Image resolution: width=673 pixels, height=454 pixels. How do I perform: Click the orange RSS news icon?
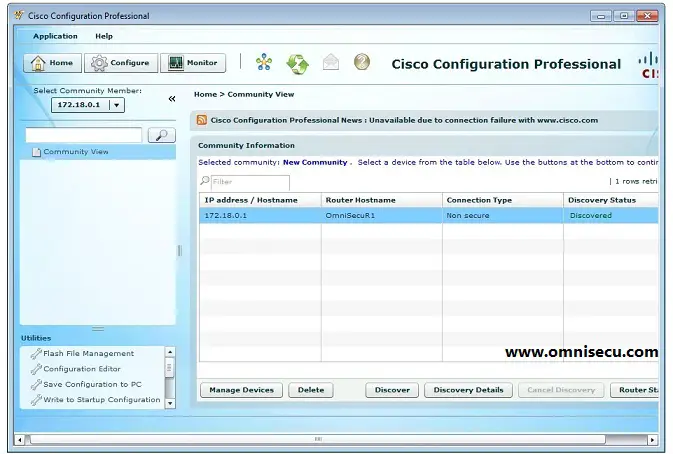(201, 120)
